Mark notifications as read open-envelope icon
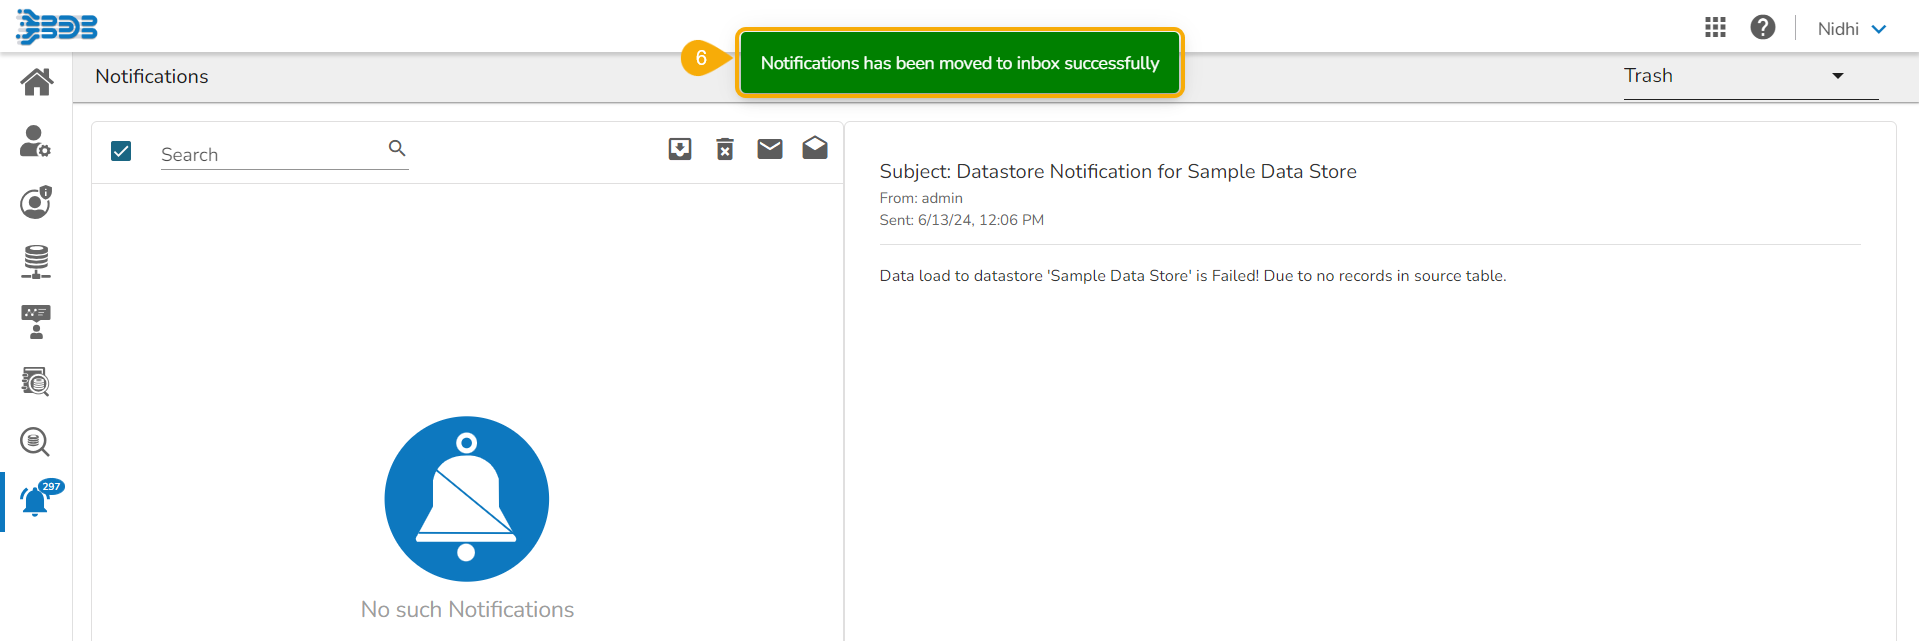The width and height of the screenshot is (1919, 641). (x=815, y=149)
